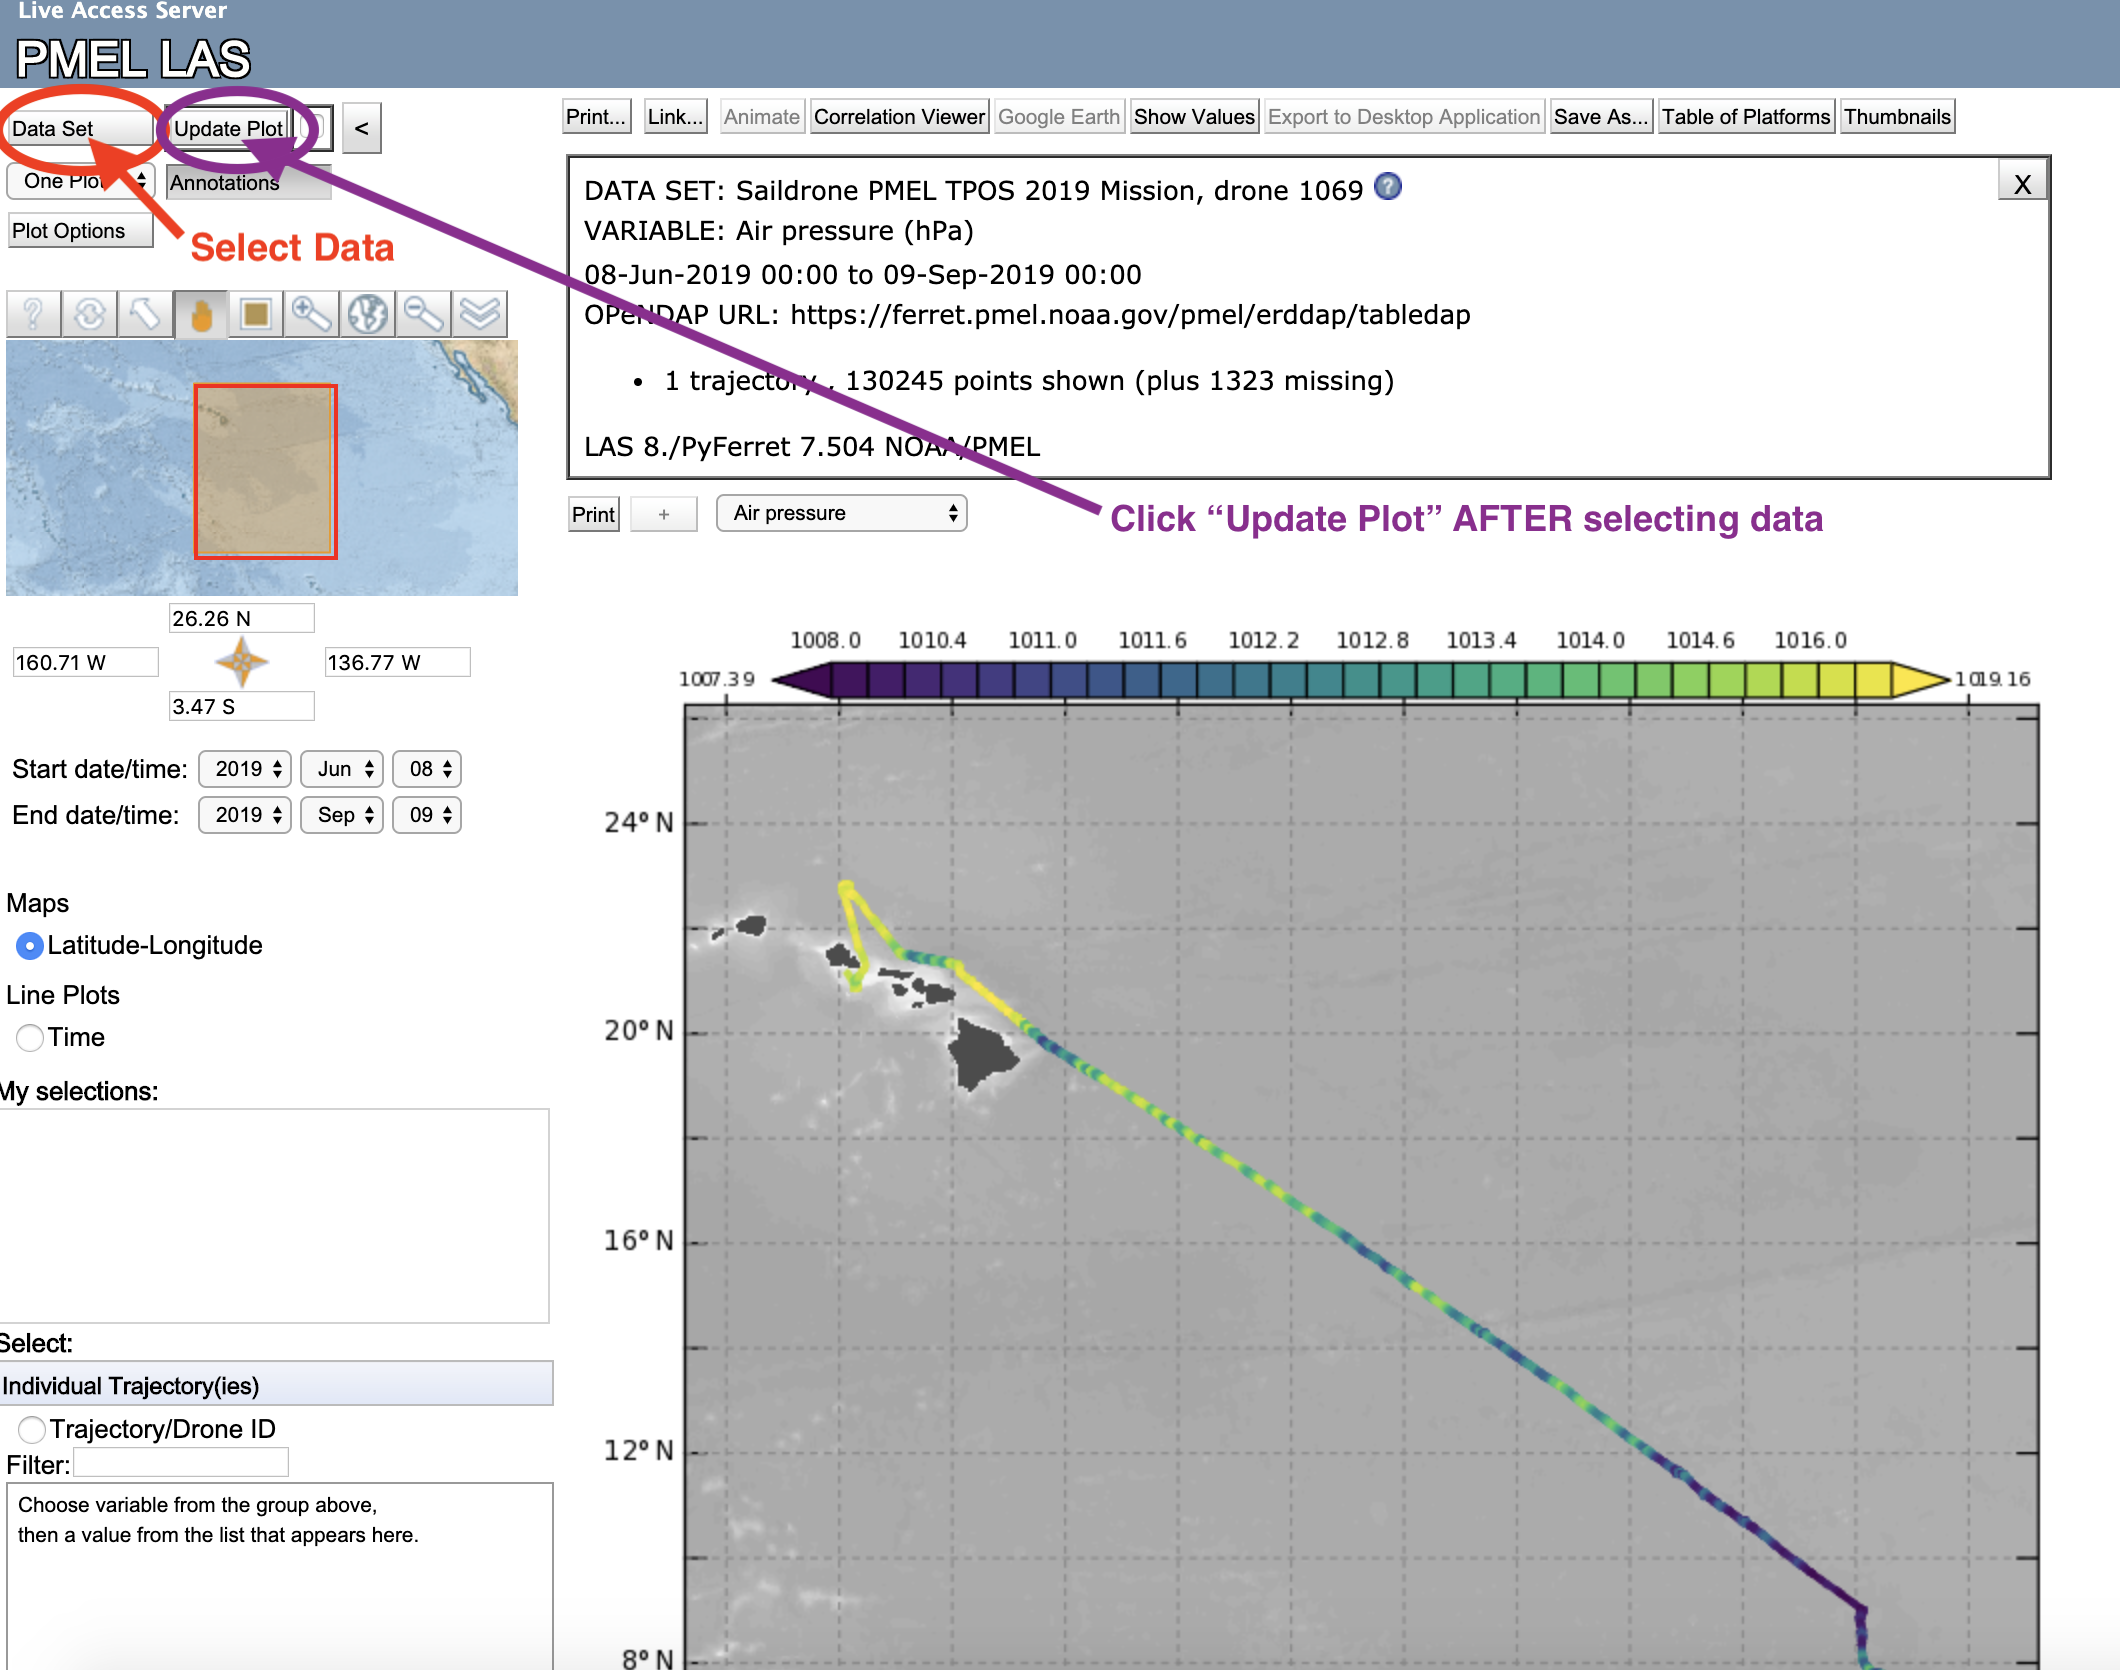
Task: Open the Table of Platforms
Action: (x=1746, y=117)
